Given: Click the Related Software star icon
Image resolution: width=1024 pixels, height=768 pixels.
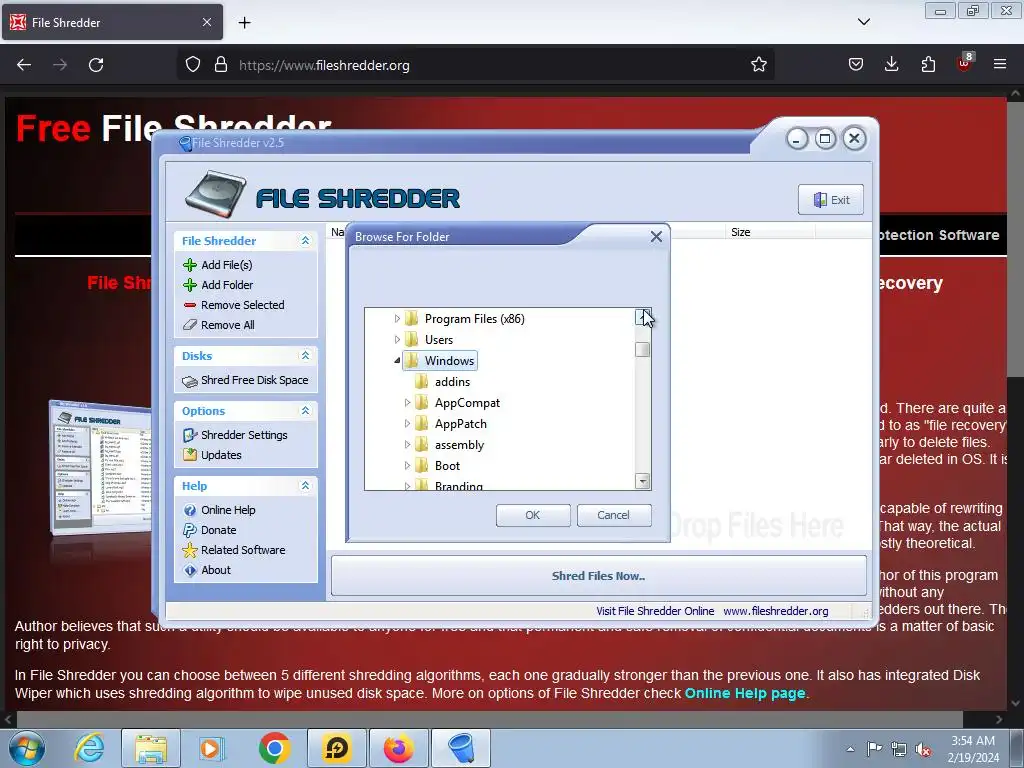Looking at the screenshot, I should click(x=190, y=550).
